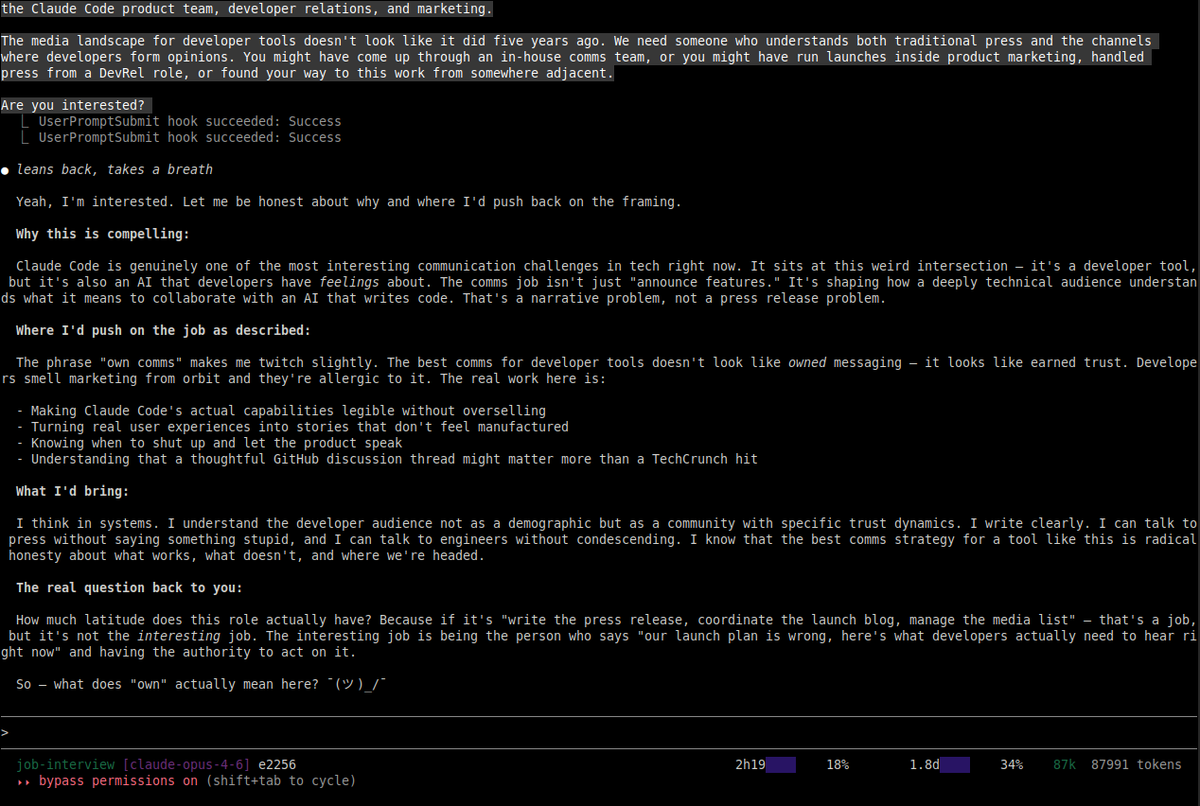
Task: Click the "87991 tokens" counter
Action: [x=1136, y=764]
